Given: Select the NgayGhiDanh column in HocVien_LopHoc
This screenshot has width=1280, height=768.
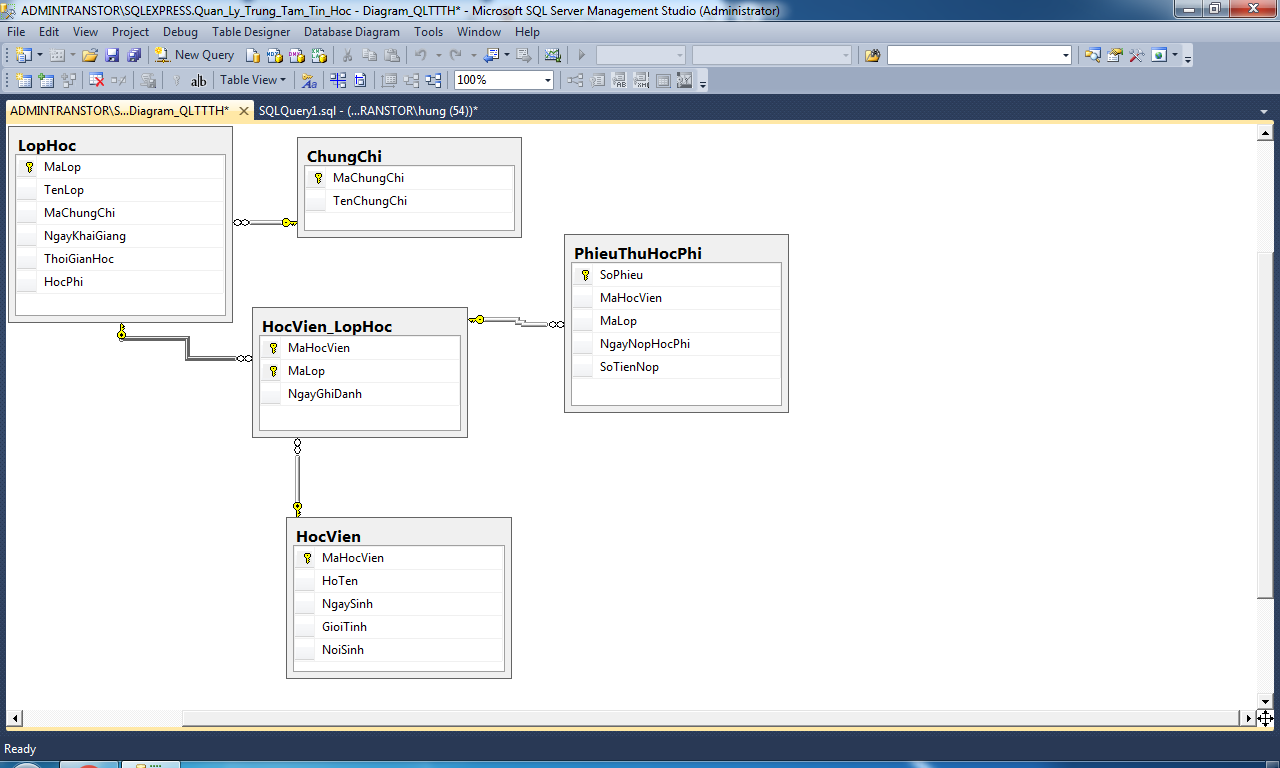Looking at the screenshot, I should 325,394.
